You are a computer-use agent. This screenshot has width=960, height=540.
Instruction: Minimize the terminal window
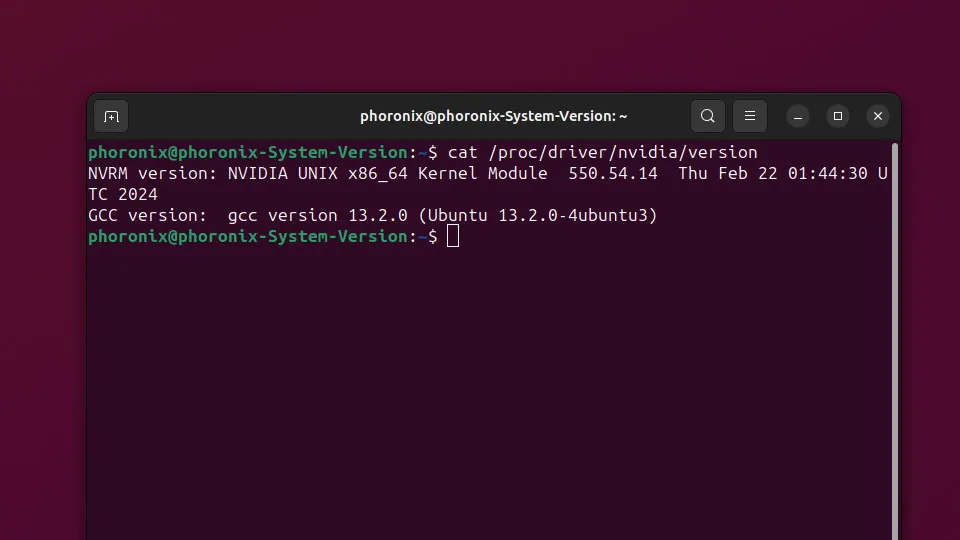798,116
